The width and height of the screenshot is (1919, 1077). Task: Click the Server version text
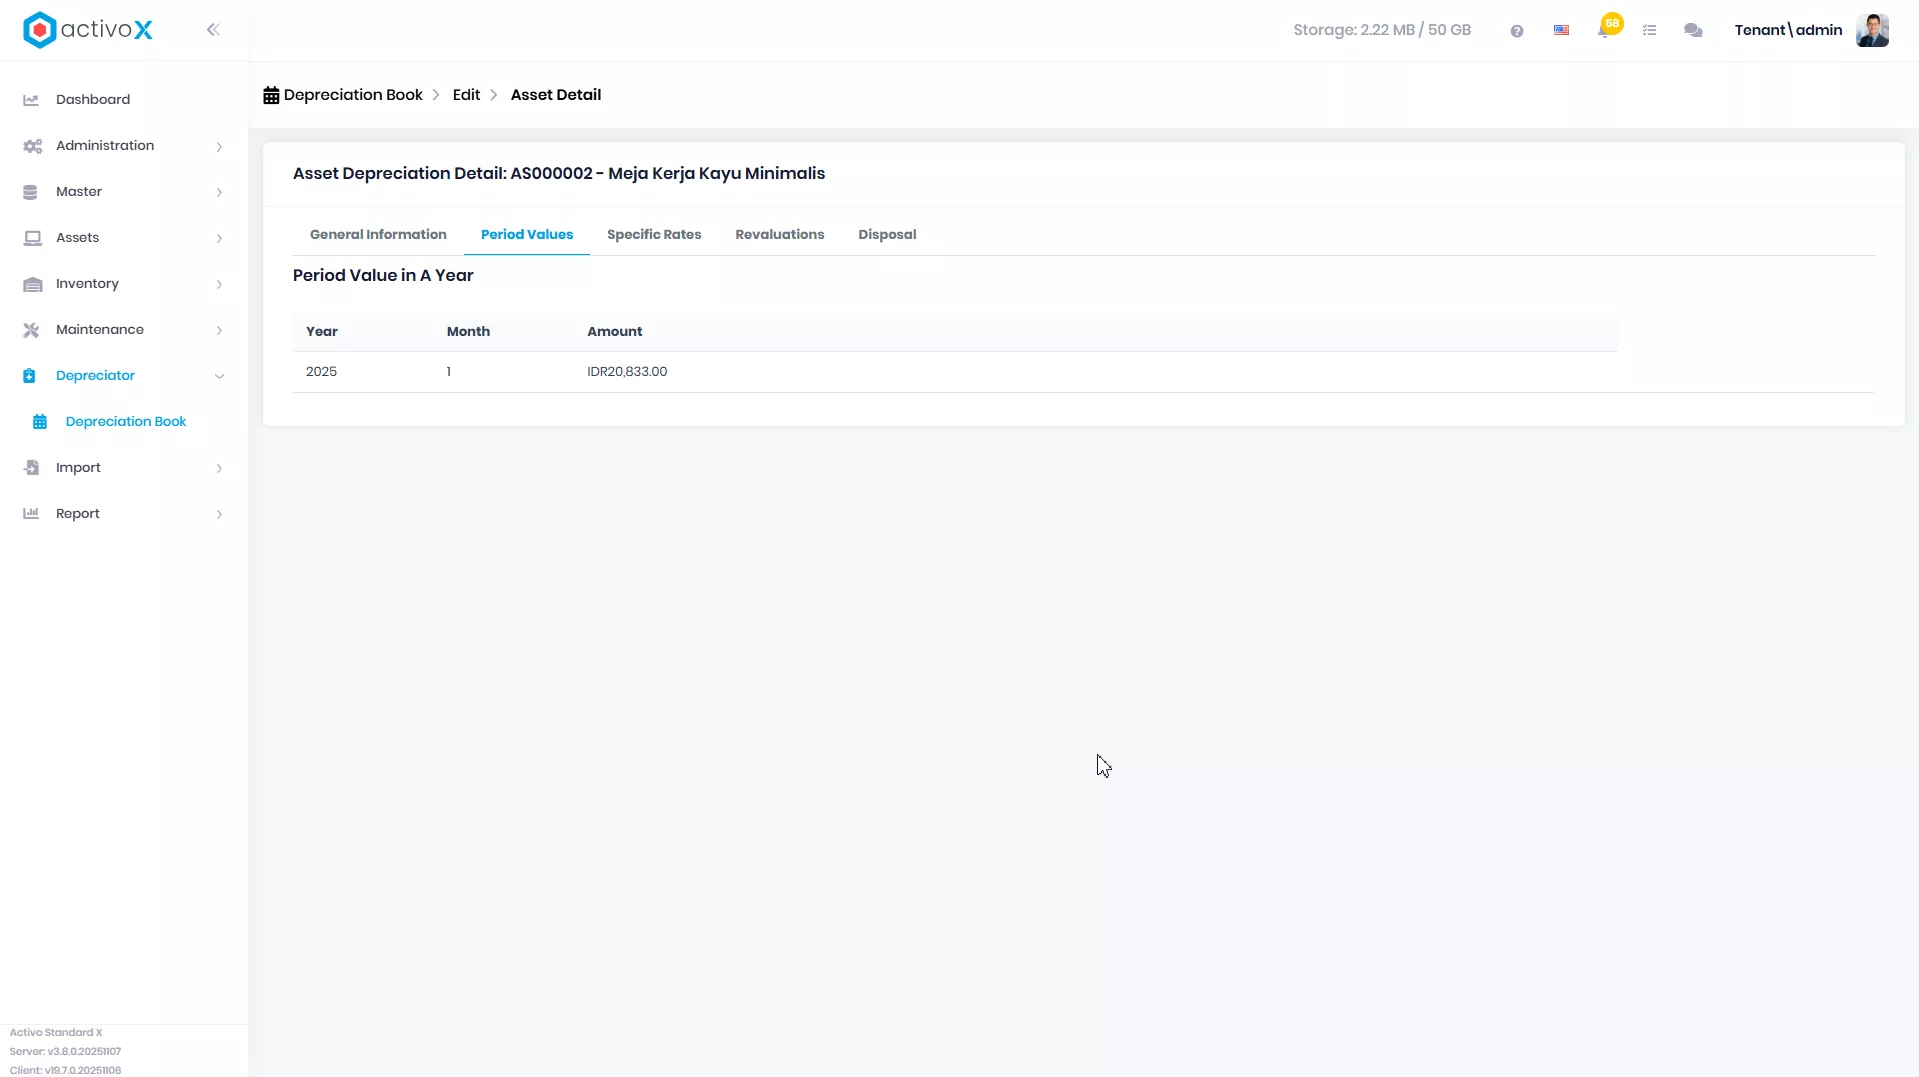coord(65,1052)
